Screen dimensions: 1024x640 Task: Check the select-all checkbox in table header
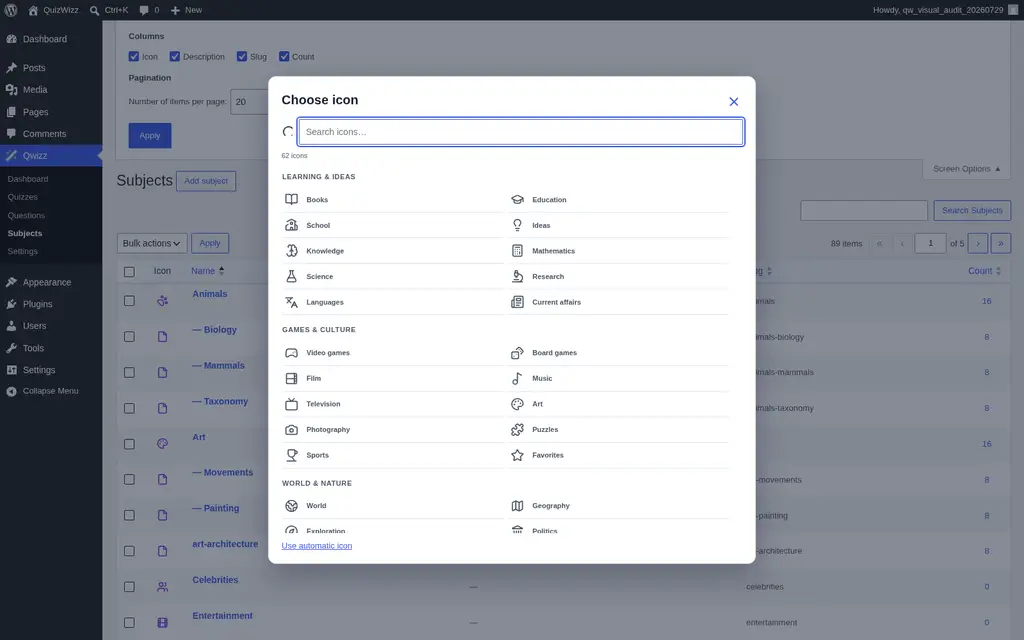129,272
